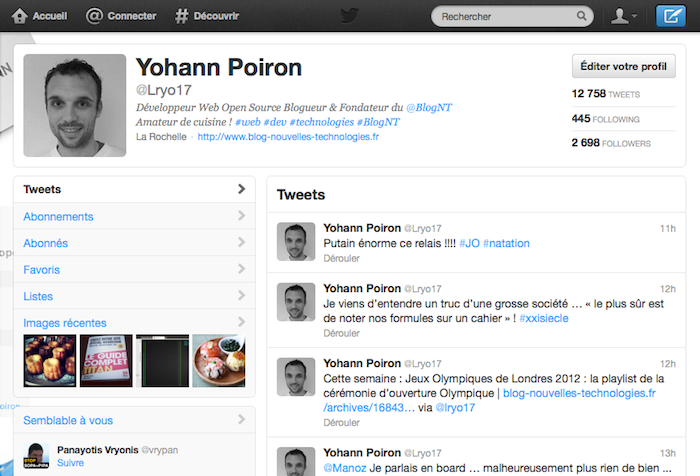Open the Connecter menu item
The image size is (700, 476).
(132, 16)
